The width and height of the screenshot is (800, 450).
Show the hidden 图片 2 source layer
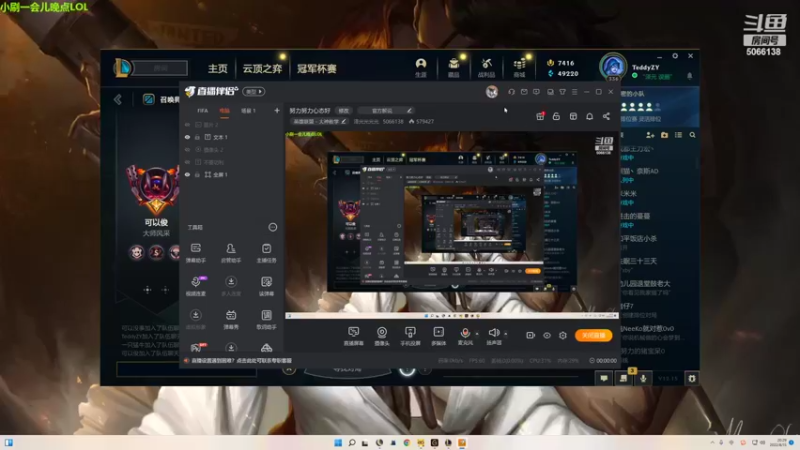[187, 124]
